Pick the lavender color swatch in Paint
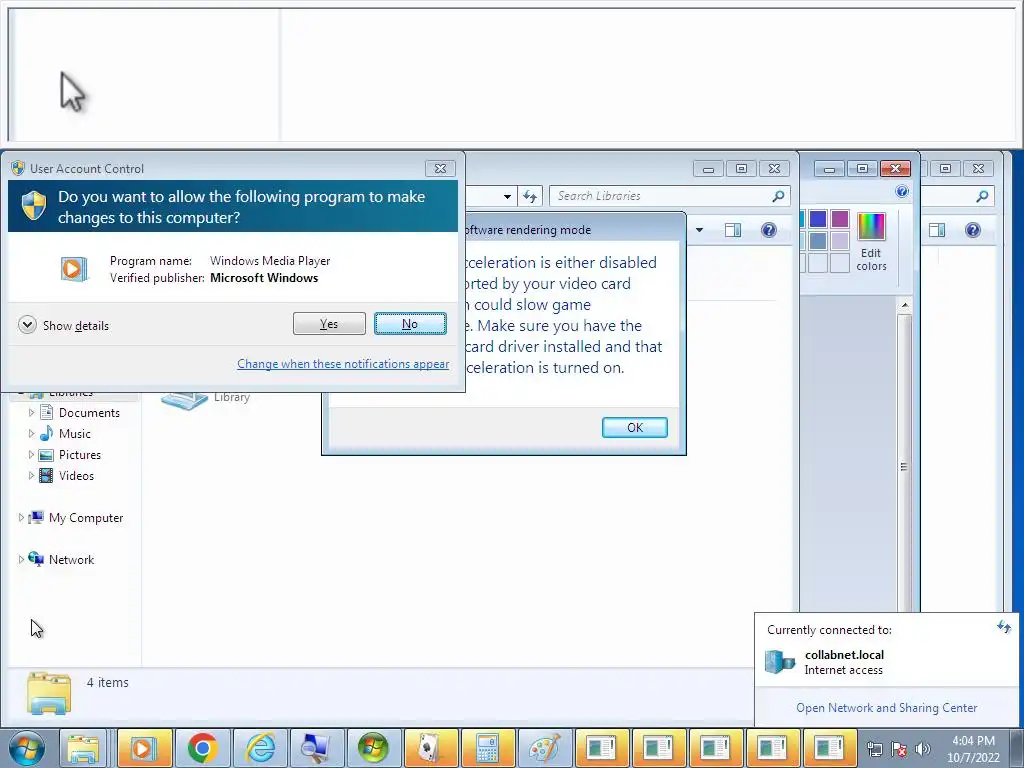1024x768 pixels. pos(840,241)
